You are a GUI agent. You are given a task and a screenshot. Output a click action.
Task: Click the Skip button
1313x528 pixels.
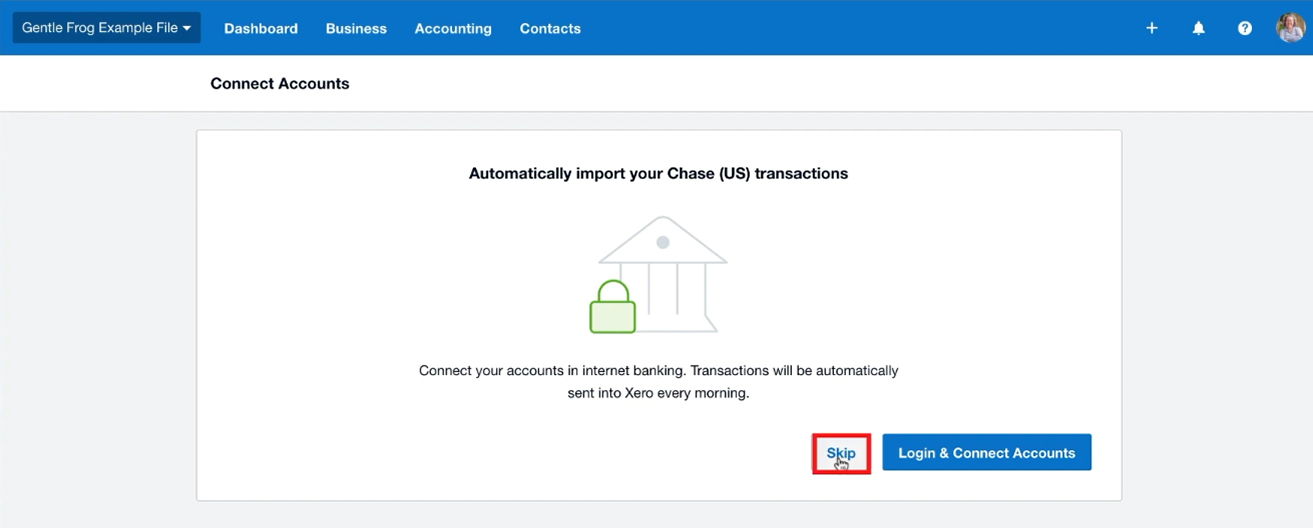(841, 453)
